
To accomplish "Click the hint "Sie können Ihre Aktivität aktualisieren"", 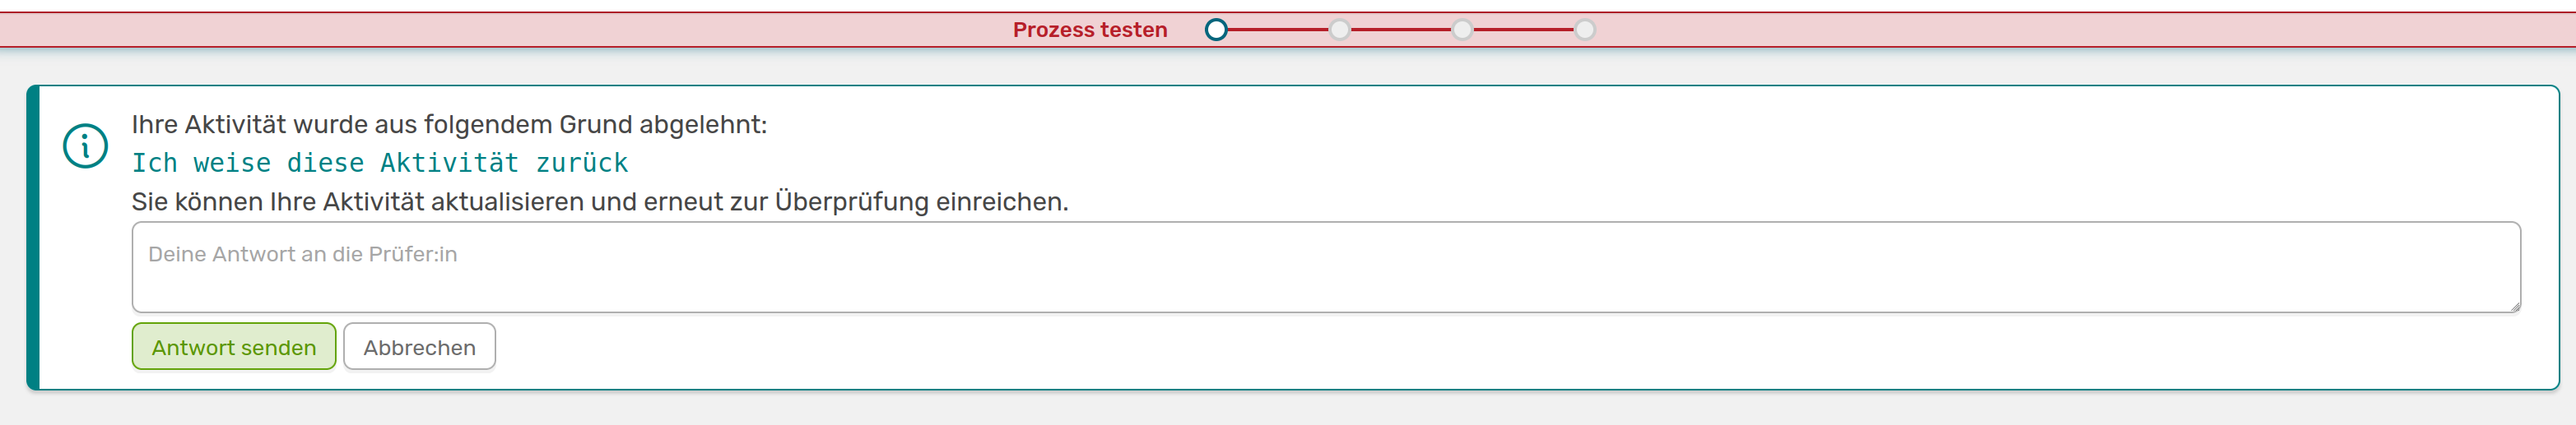I will click(x=599, y=202).
